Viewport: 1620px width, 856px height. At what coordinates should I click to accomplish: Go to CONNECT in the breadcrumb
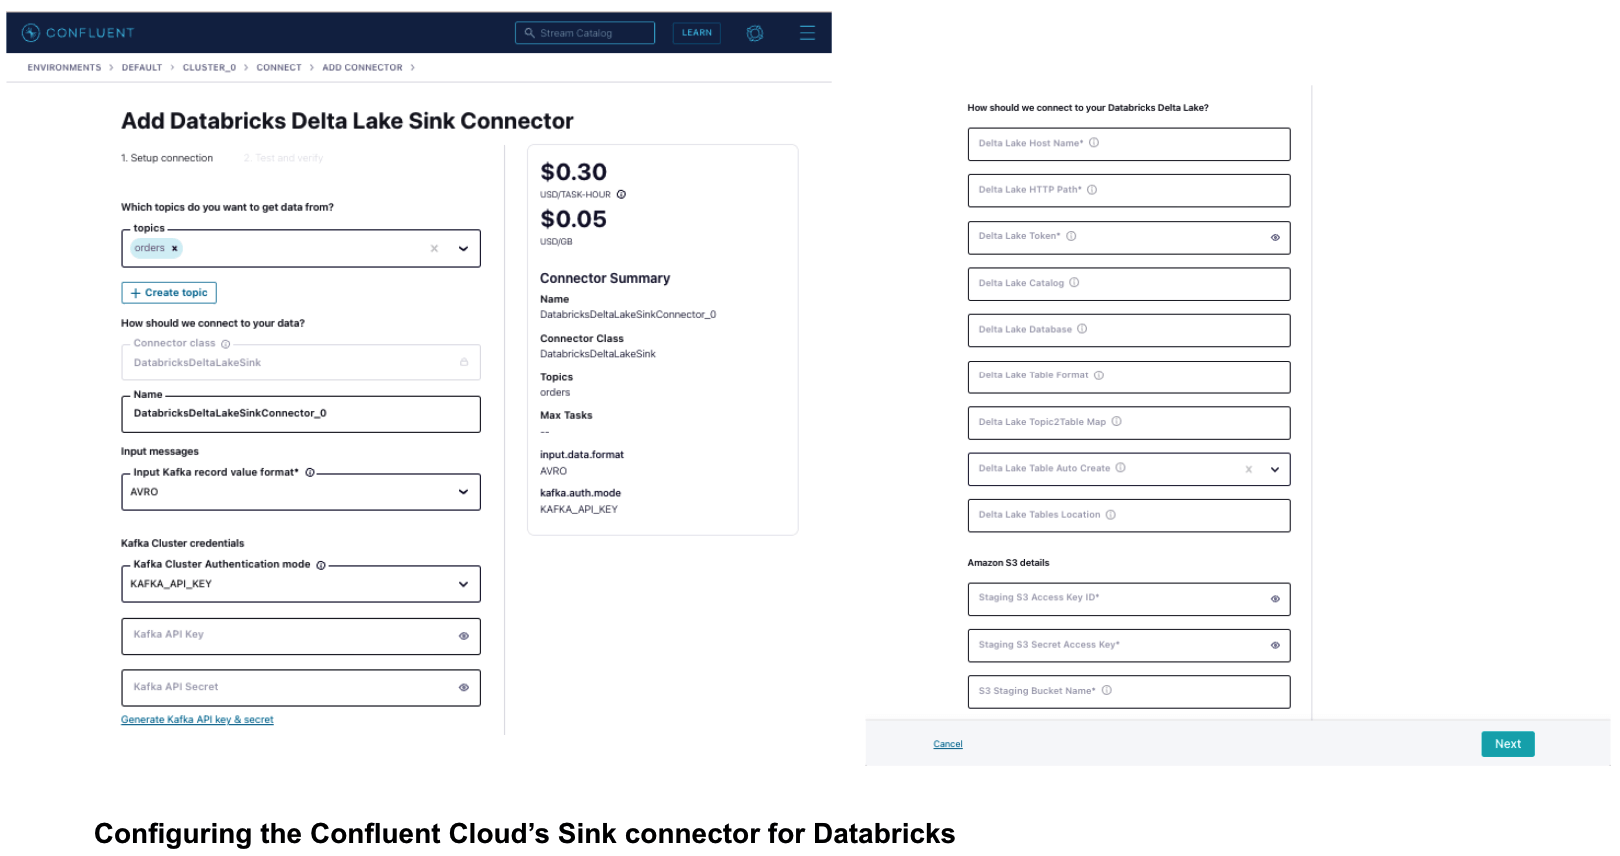pyautogui.click(x=279, y=68)
